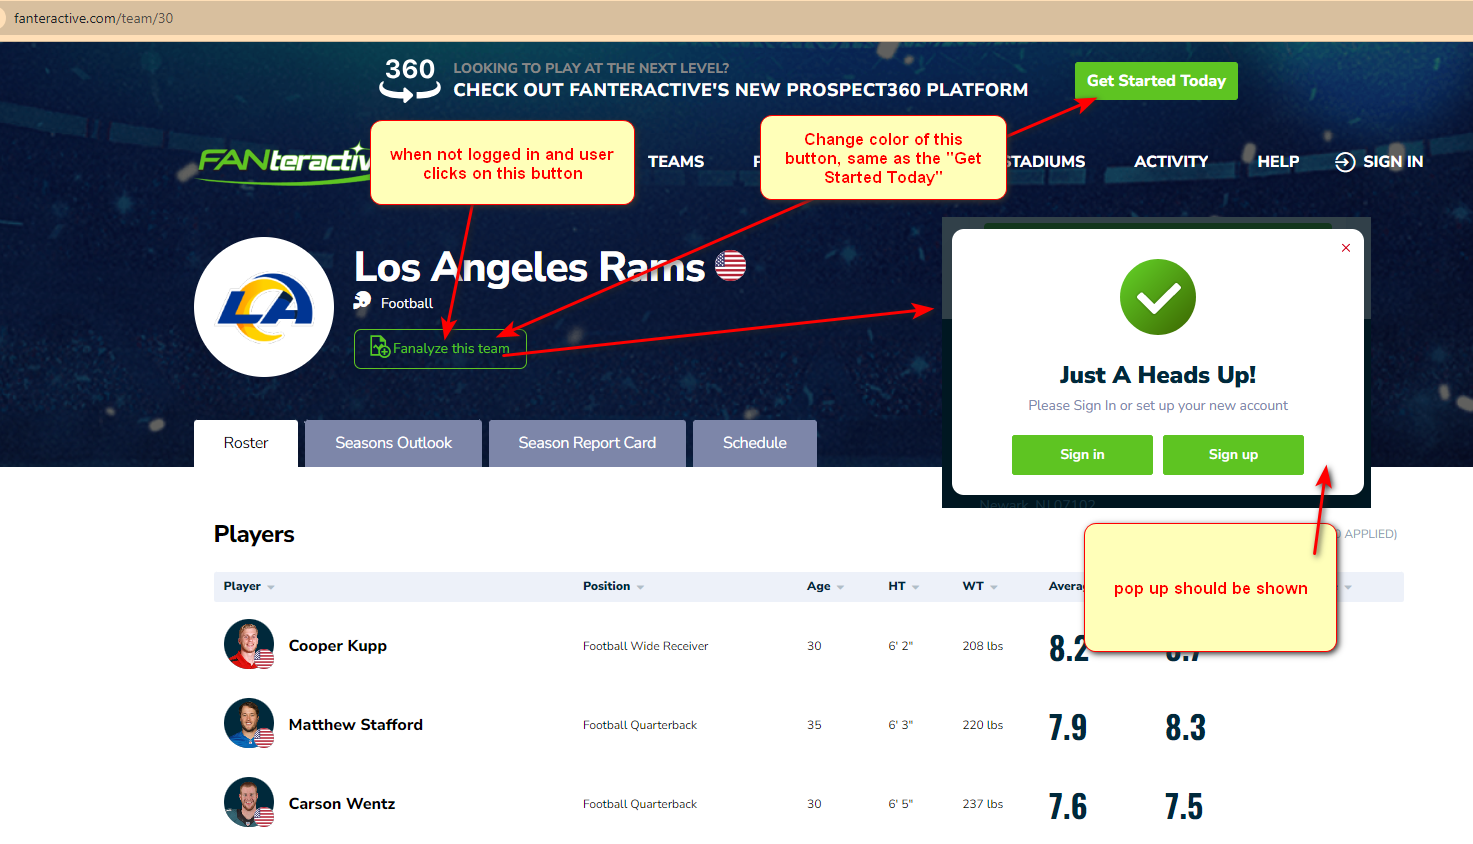Click Matthew Stafford's 7.9 rating
Viewport: 1473px width, 844px height.
tap(1068, 727)
